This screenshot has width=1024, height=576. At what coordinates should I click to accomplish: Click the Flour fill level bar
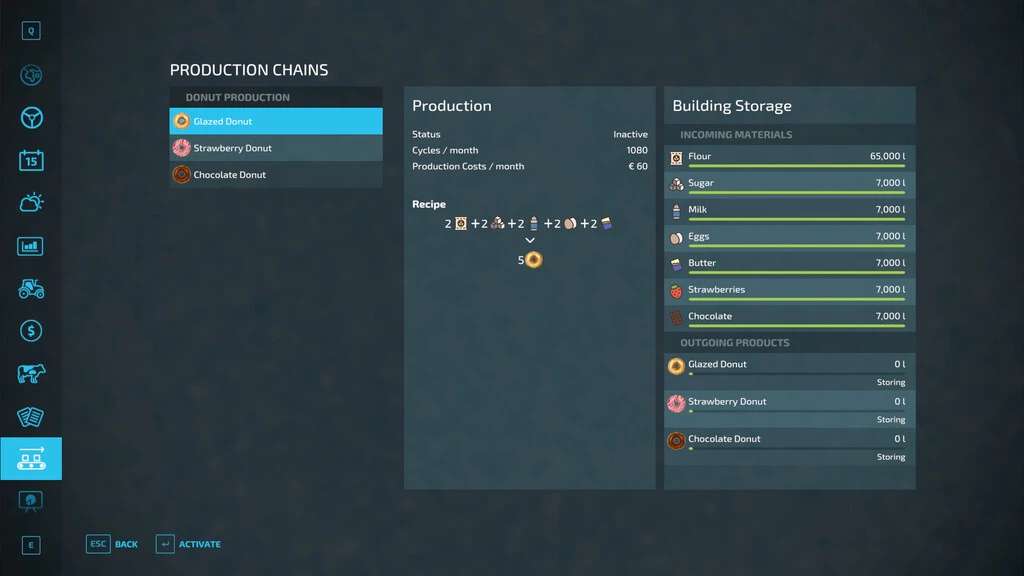[796, 167]
